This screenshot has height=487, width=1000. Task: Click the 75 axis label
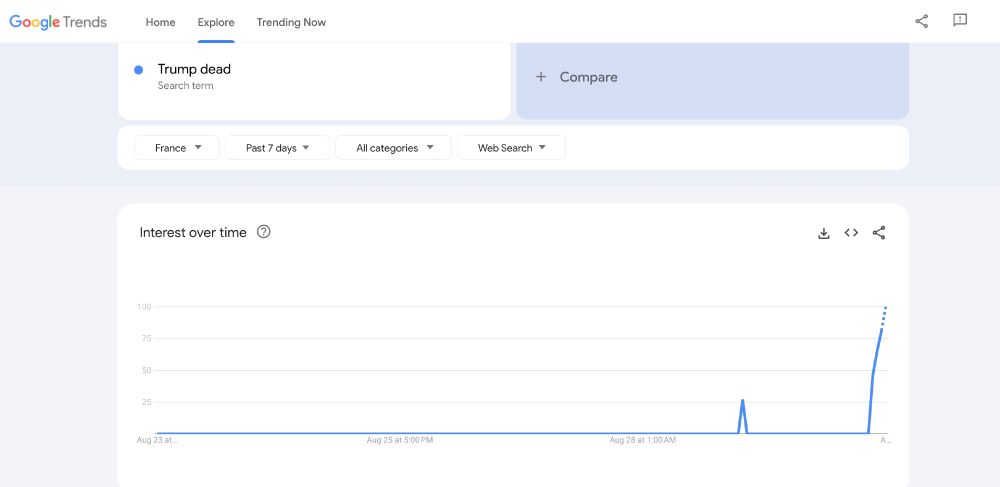[x=146, y=338]
